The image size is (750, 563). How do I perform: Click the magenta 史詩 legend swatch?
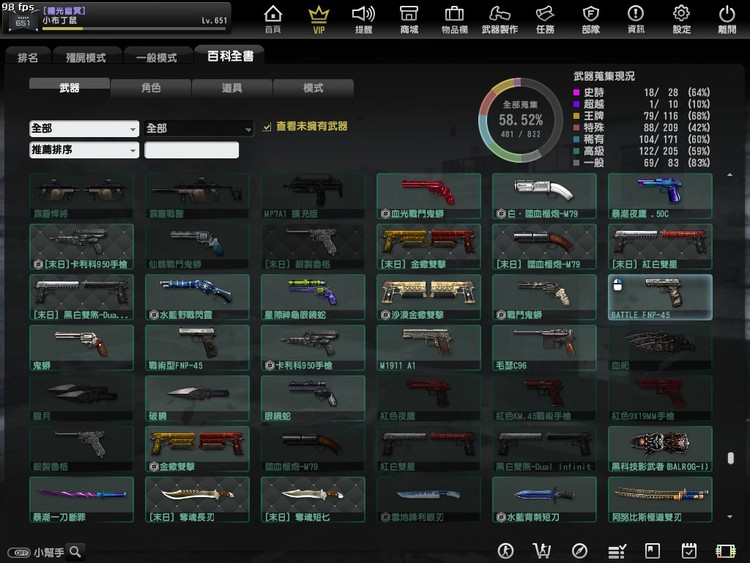point(576,92)
